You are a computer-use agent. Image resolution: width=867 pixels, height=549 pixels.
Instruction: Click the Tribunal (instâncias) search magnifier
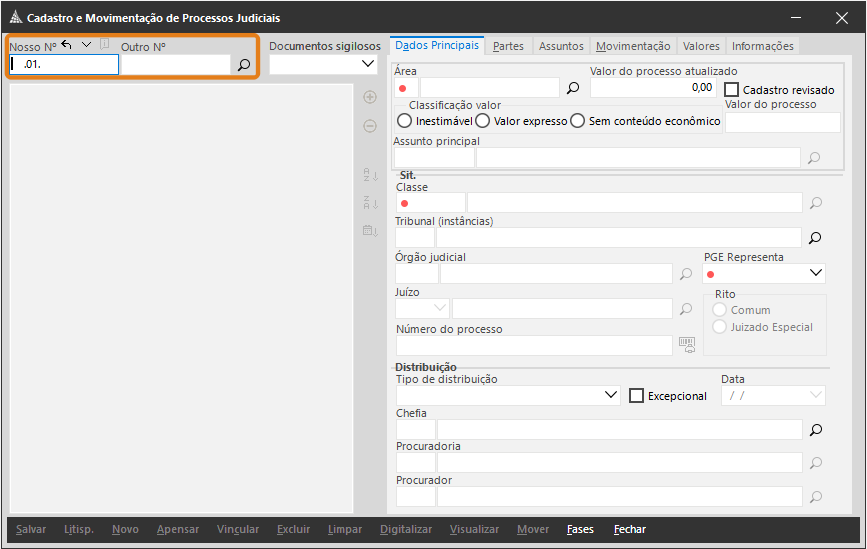(x=815, y=238)
